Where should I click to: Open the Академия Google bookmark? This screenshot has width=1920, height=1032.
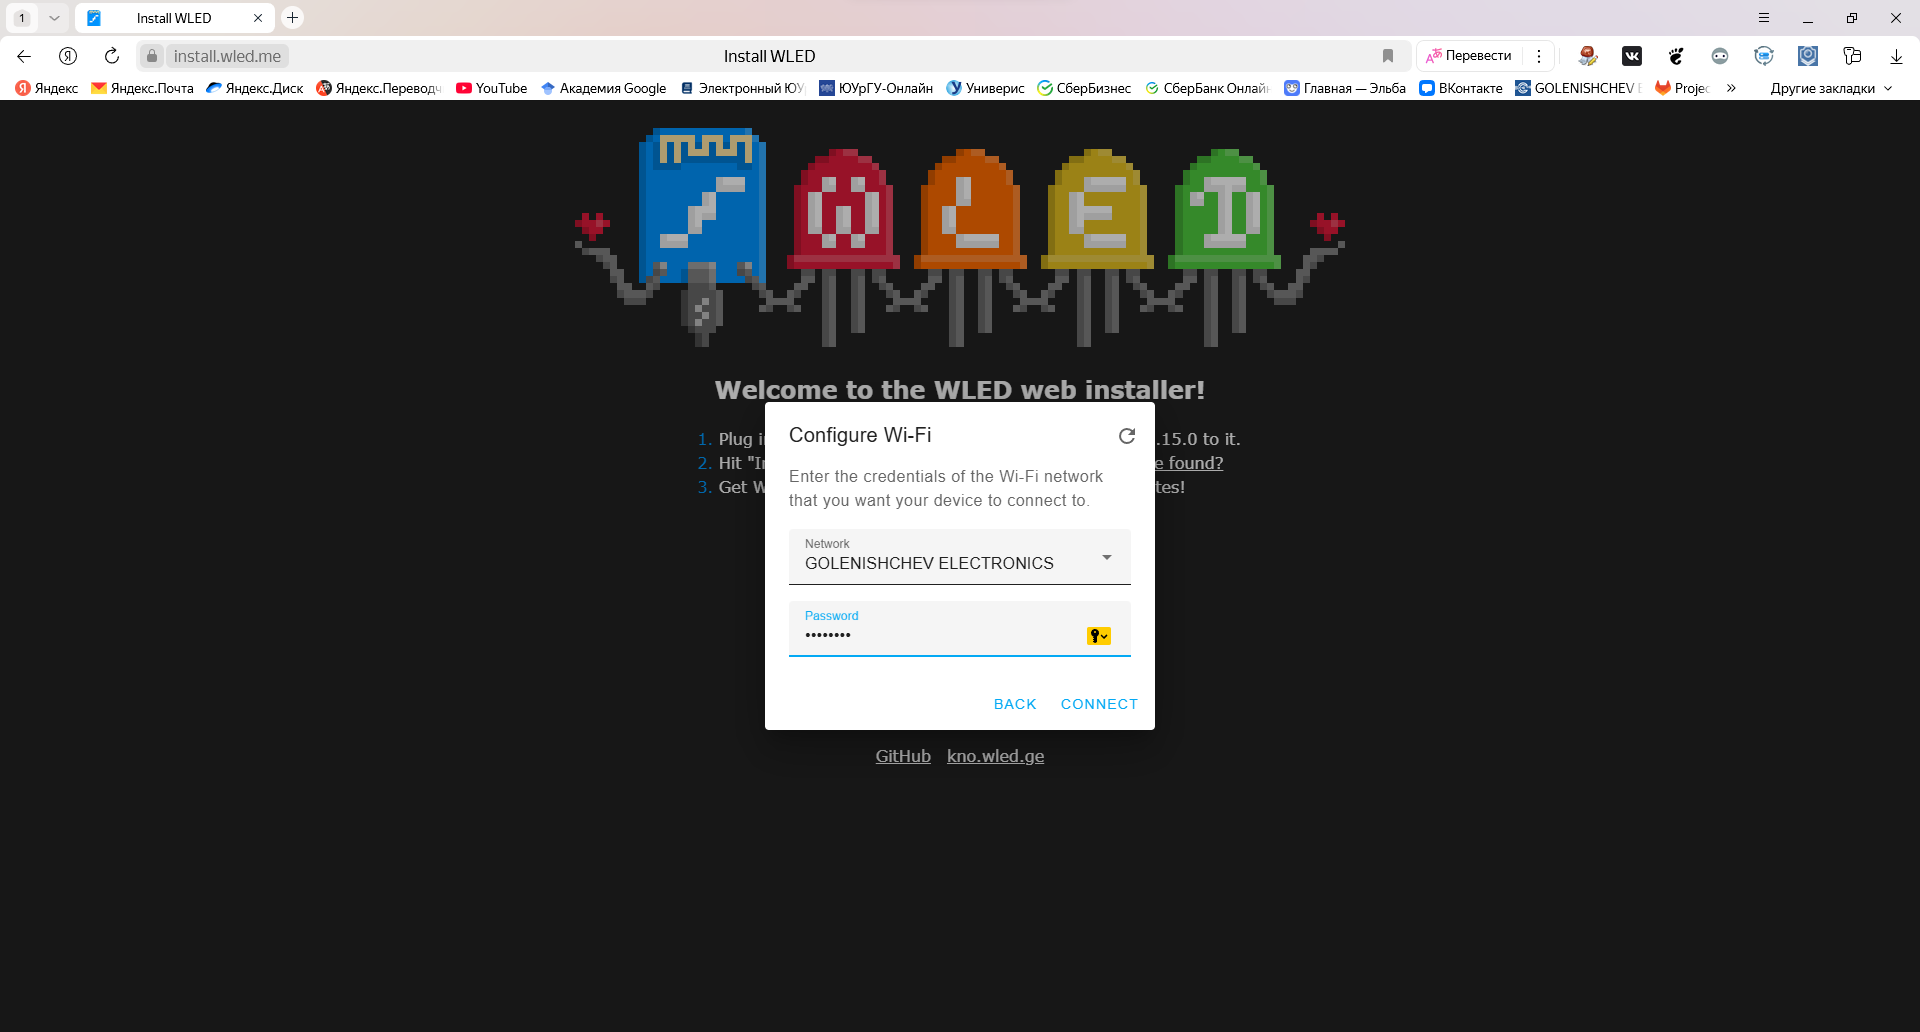click(x=603, y=88)
